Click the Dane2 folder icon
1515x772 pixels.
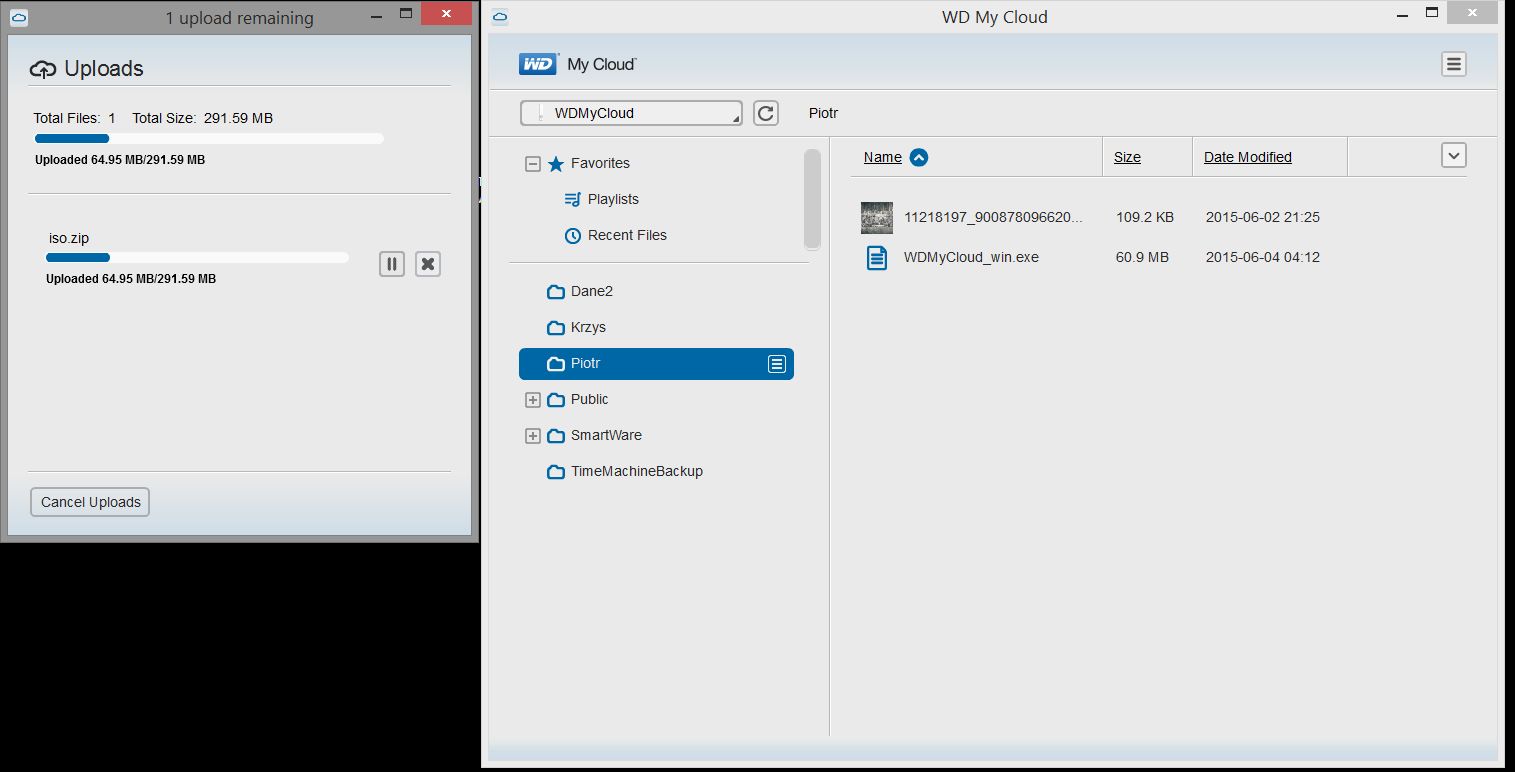point(556,292)
